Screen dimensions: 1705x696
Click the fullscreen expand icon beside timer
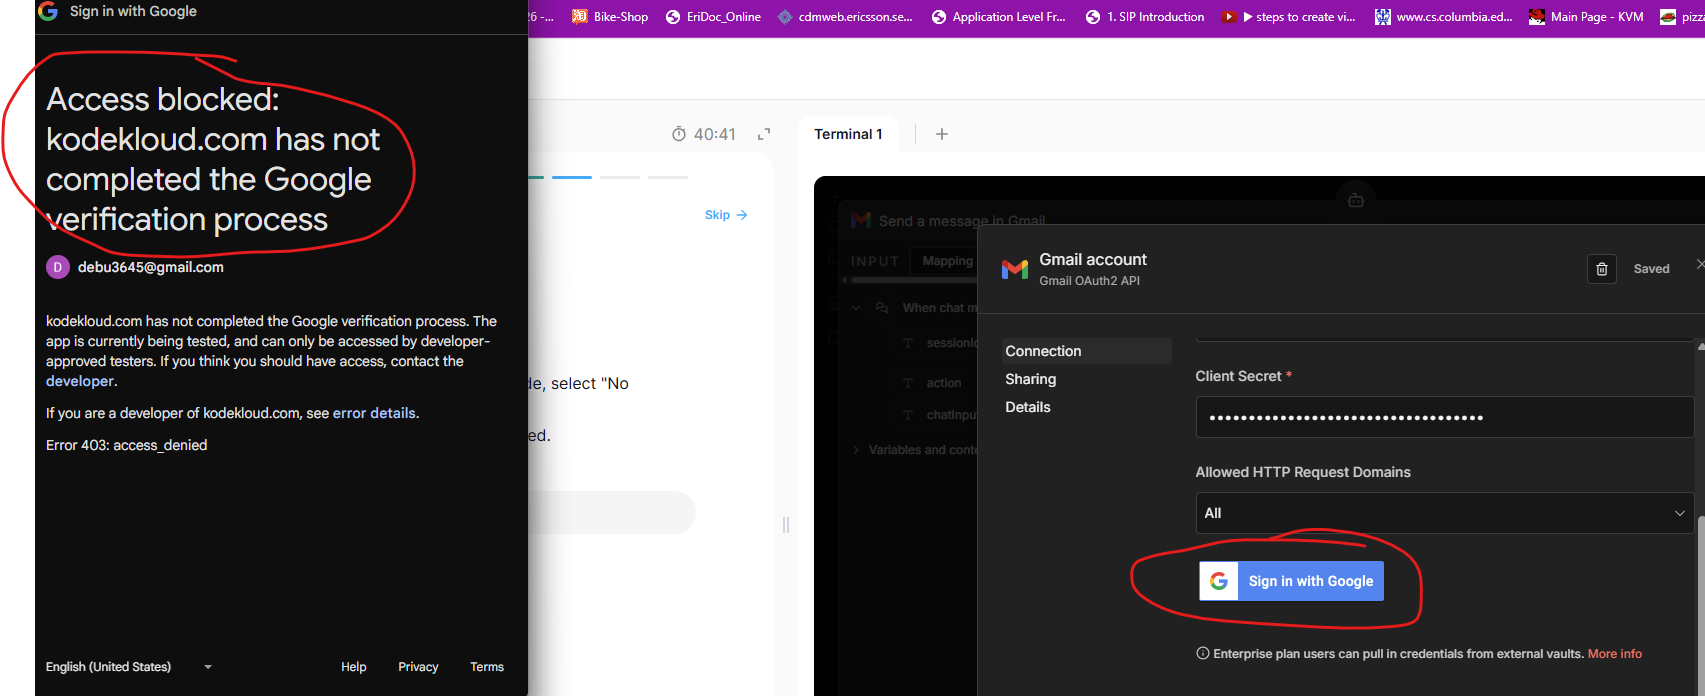[x=764, y=134]
